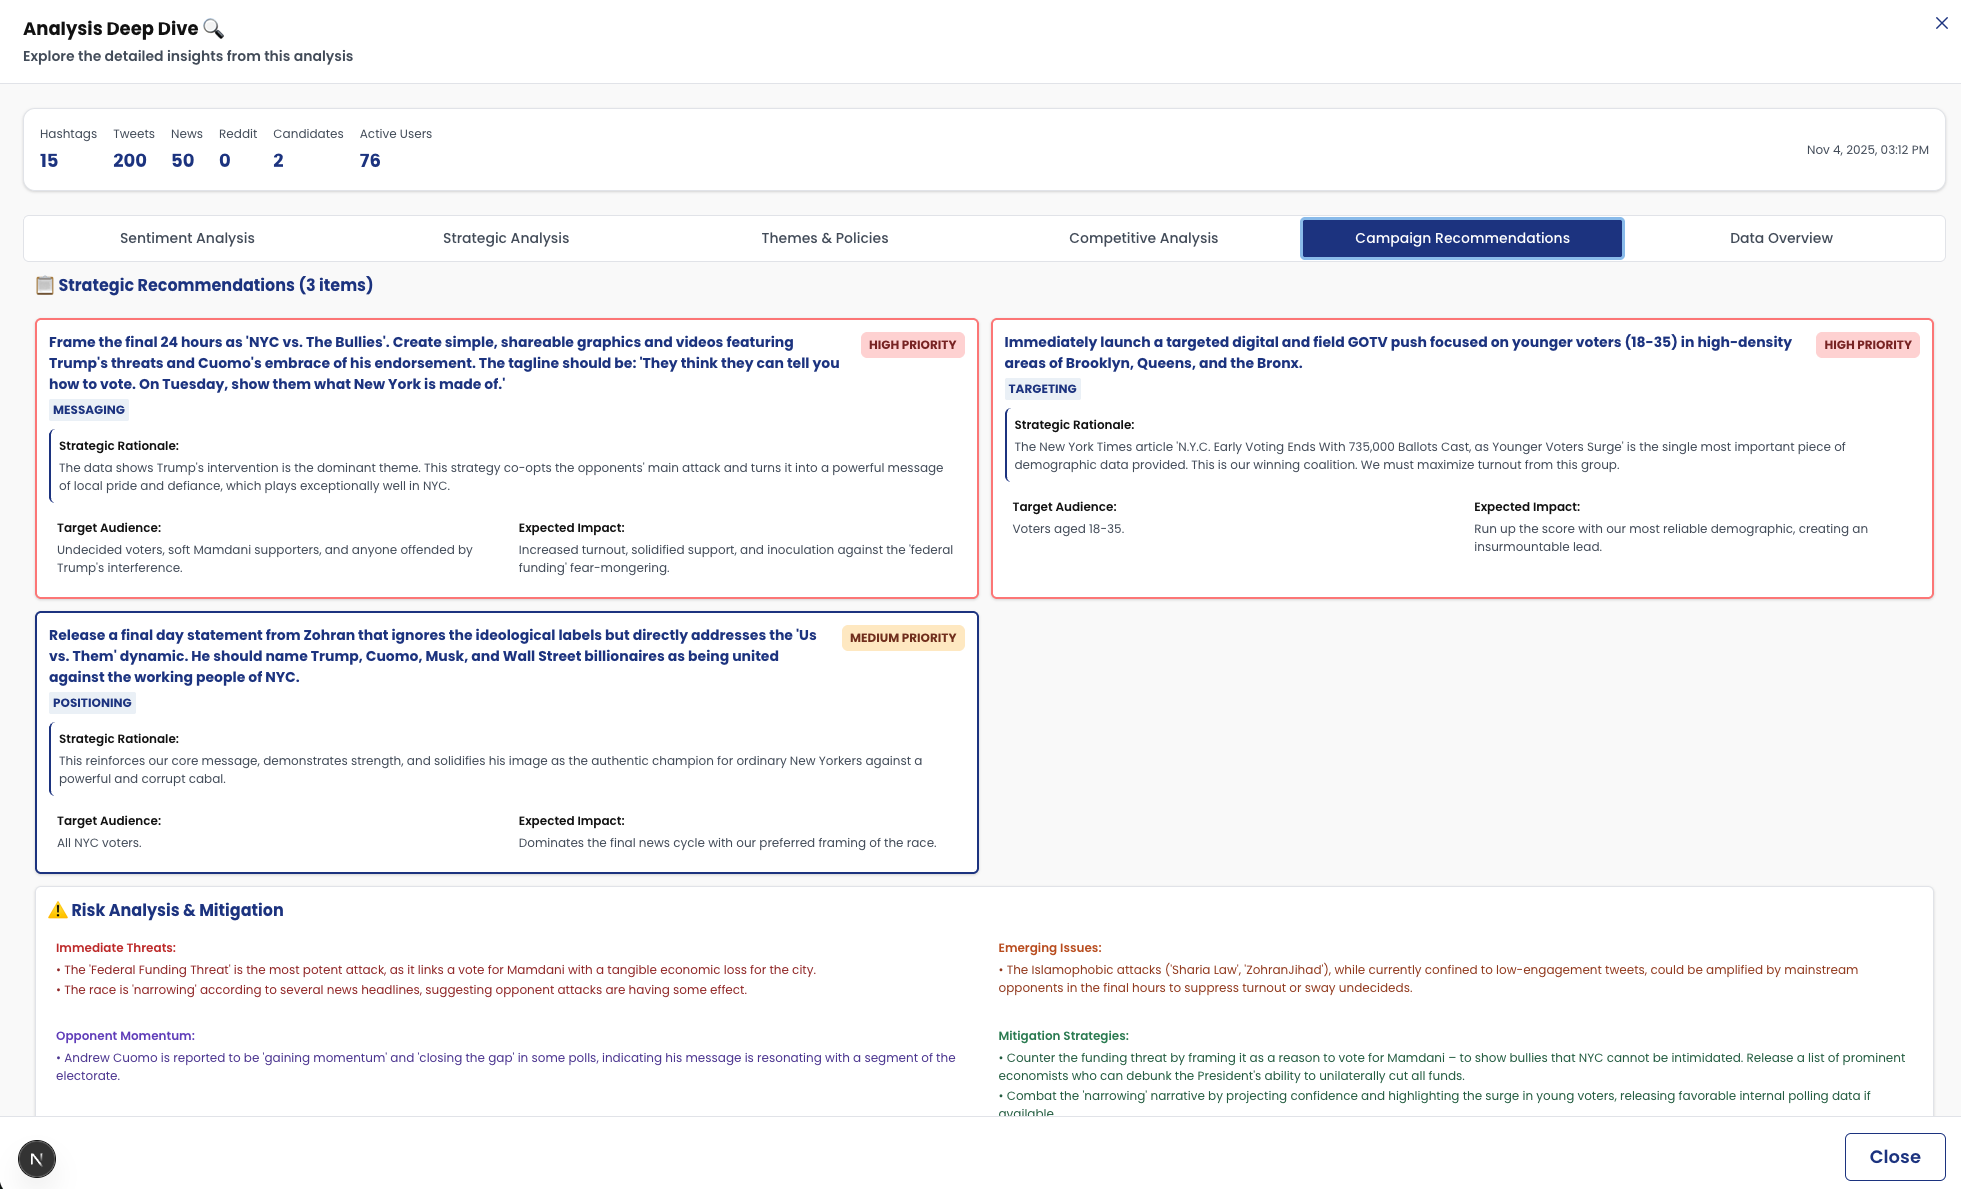Open the Strategic Analysis tab
1961x1189 pixels.
[x=505, y=238]
